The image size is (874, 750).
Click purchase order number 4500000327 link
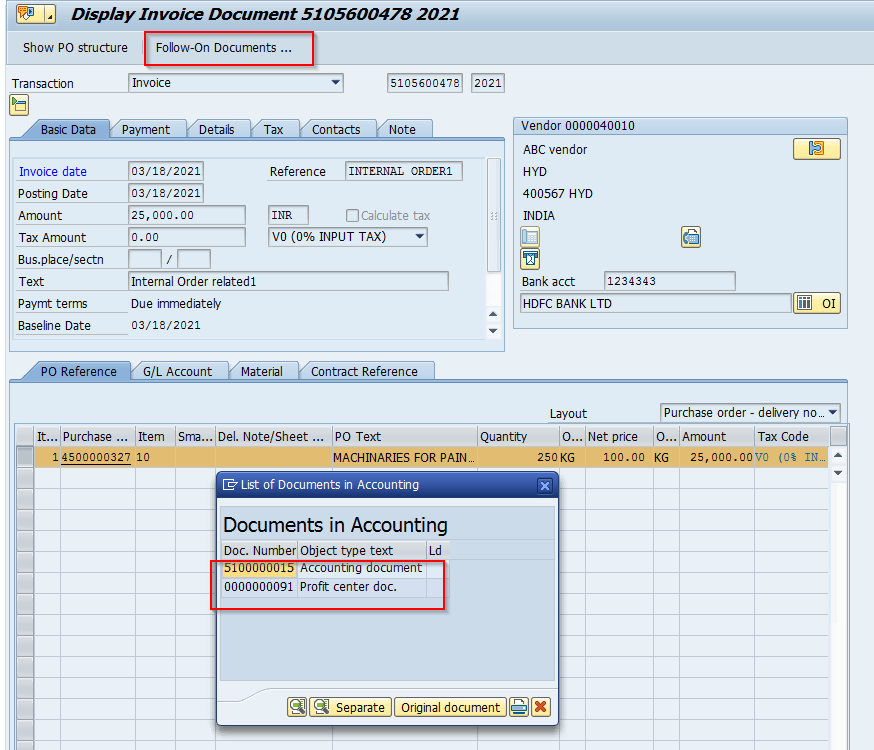[x=96, y=457]
